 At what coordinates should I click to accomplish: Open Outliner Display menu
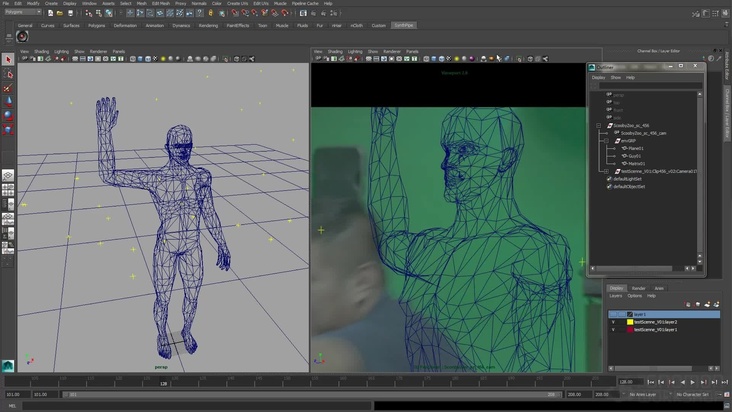coord(598,78)
